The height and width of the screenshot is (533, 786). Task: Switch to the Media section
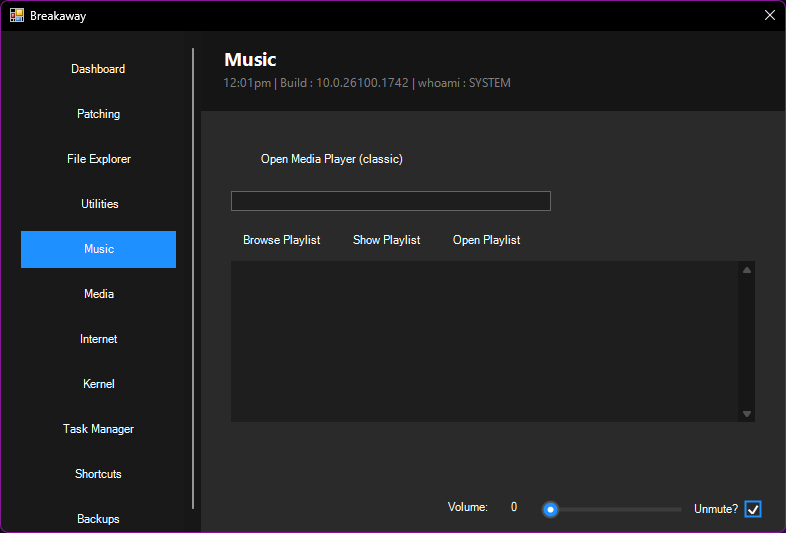[98, 294]
